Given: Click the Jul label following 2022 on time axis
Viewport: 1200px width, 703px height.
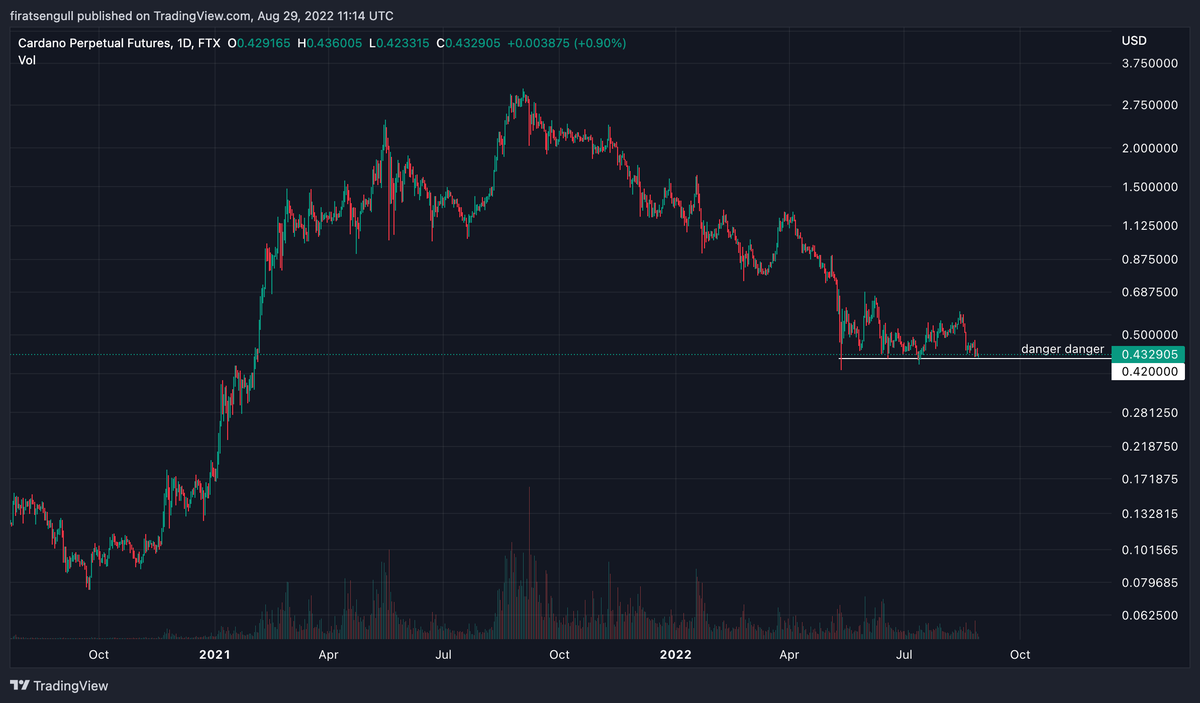Looking at the screenshot, I should point(905,655).
